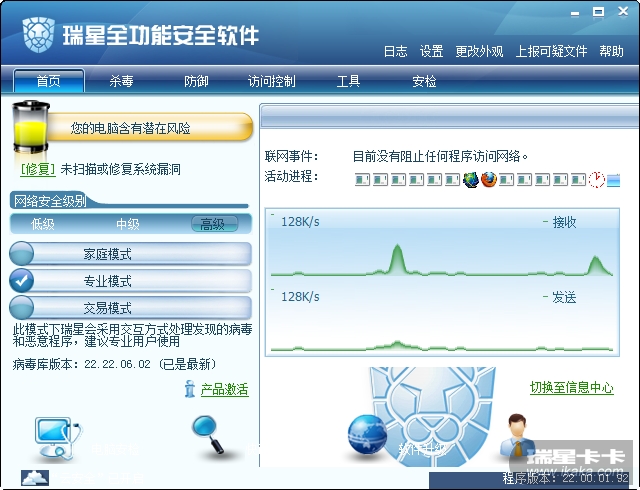The image size is (640, 490).
Task: Select the blue window process icon at row end
Action: (x=613, y=180)
